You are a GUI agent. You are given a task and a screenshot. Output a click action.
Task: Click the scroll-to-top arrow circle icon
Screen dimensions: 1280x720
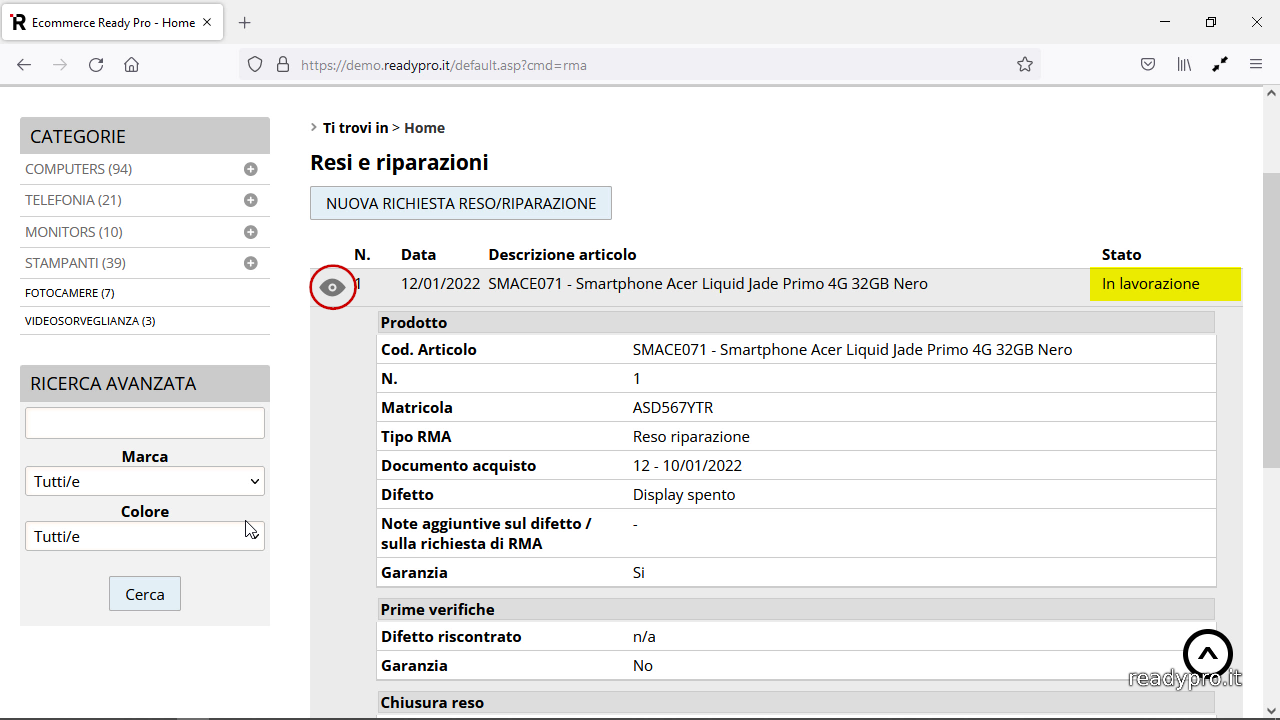pyautogui.click(x=1208, y=655)
